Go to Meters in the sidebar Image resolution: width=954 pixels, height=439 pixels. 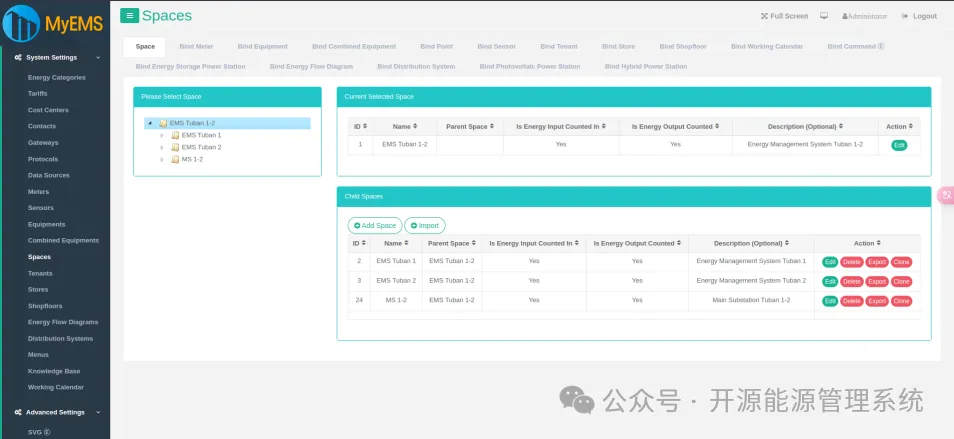[38, 192]
